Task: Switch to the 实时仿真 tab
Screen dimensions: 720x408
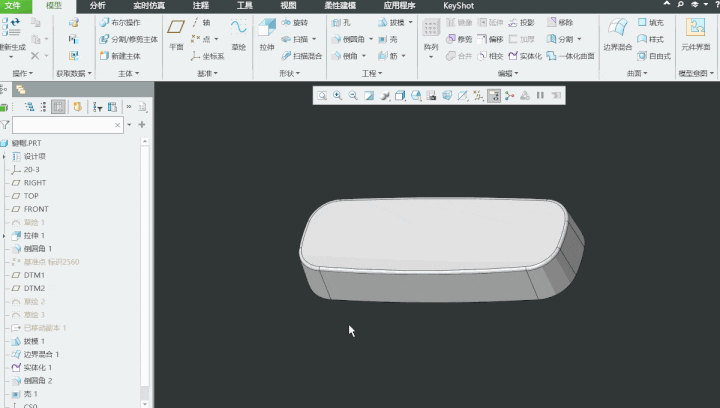Action: [149, 6]
